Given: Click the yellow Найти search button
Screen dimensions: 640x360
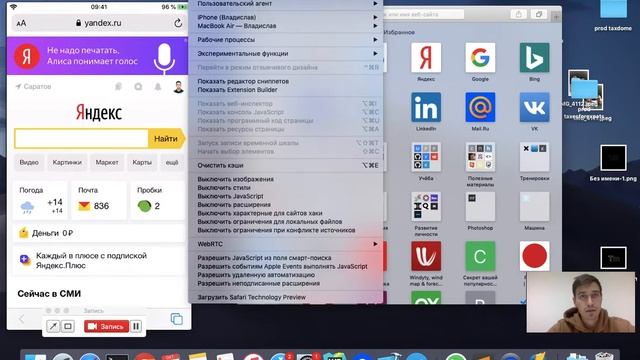Looking at the screenshot, I should click(x=166, y=139).
